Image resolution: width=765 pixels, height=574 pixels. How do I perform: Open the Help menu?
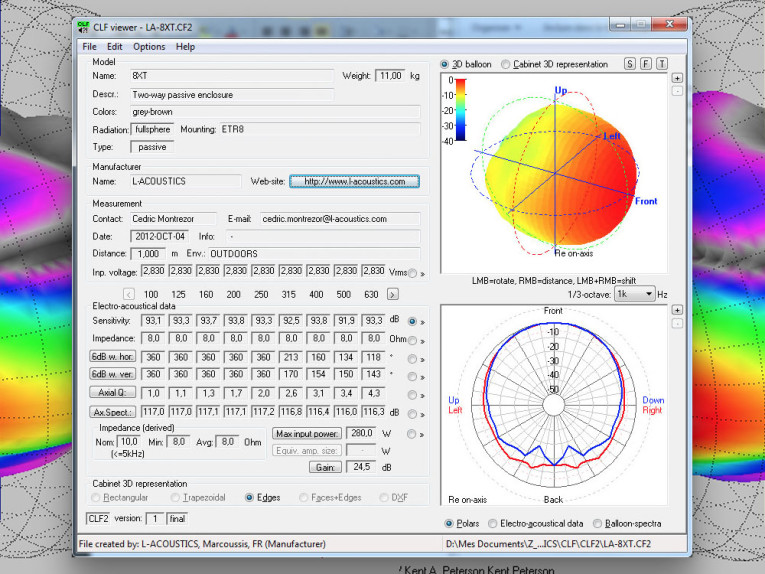tap(185, 47)
